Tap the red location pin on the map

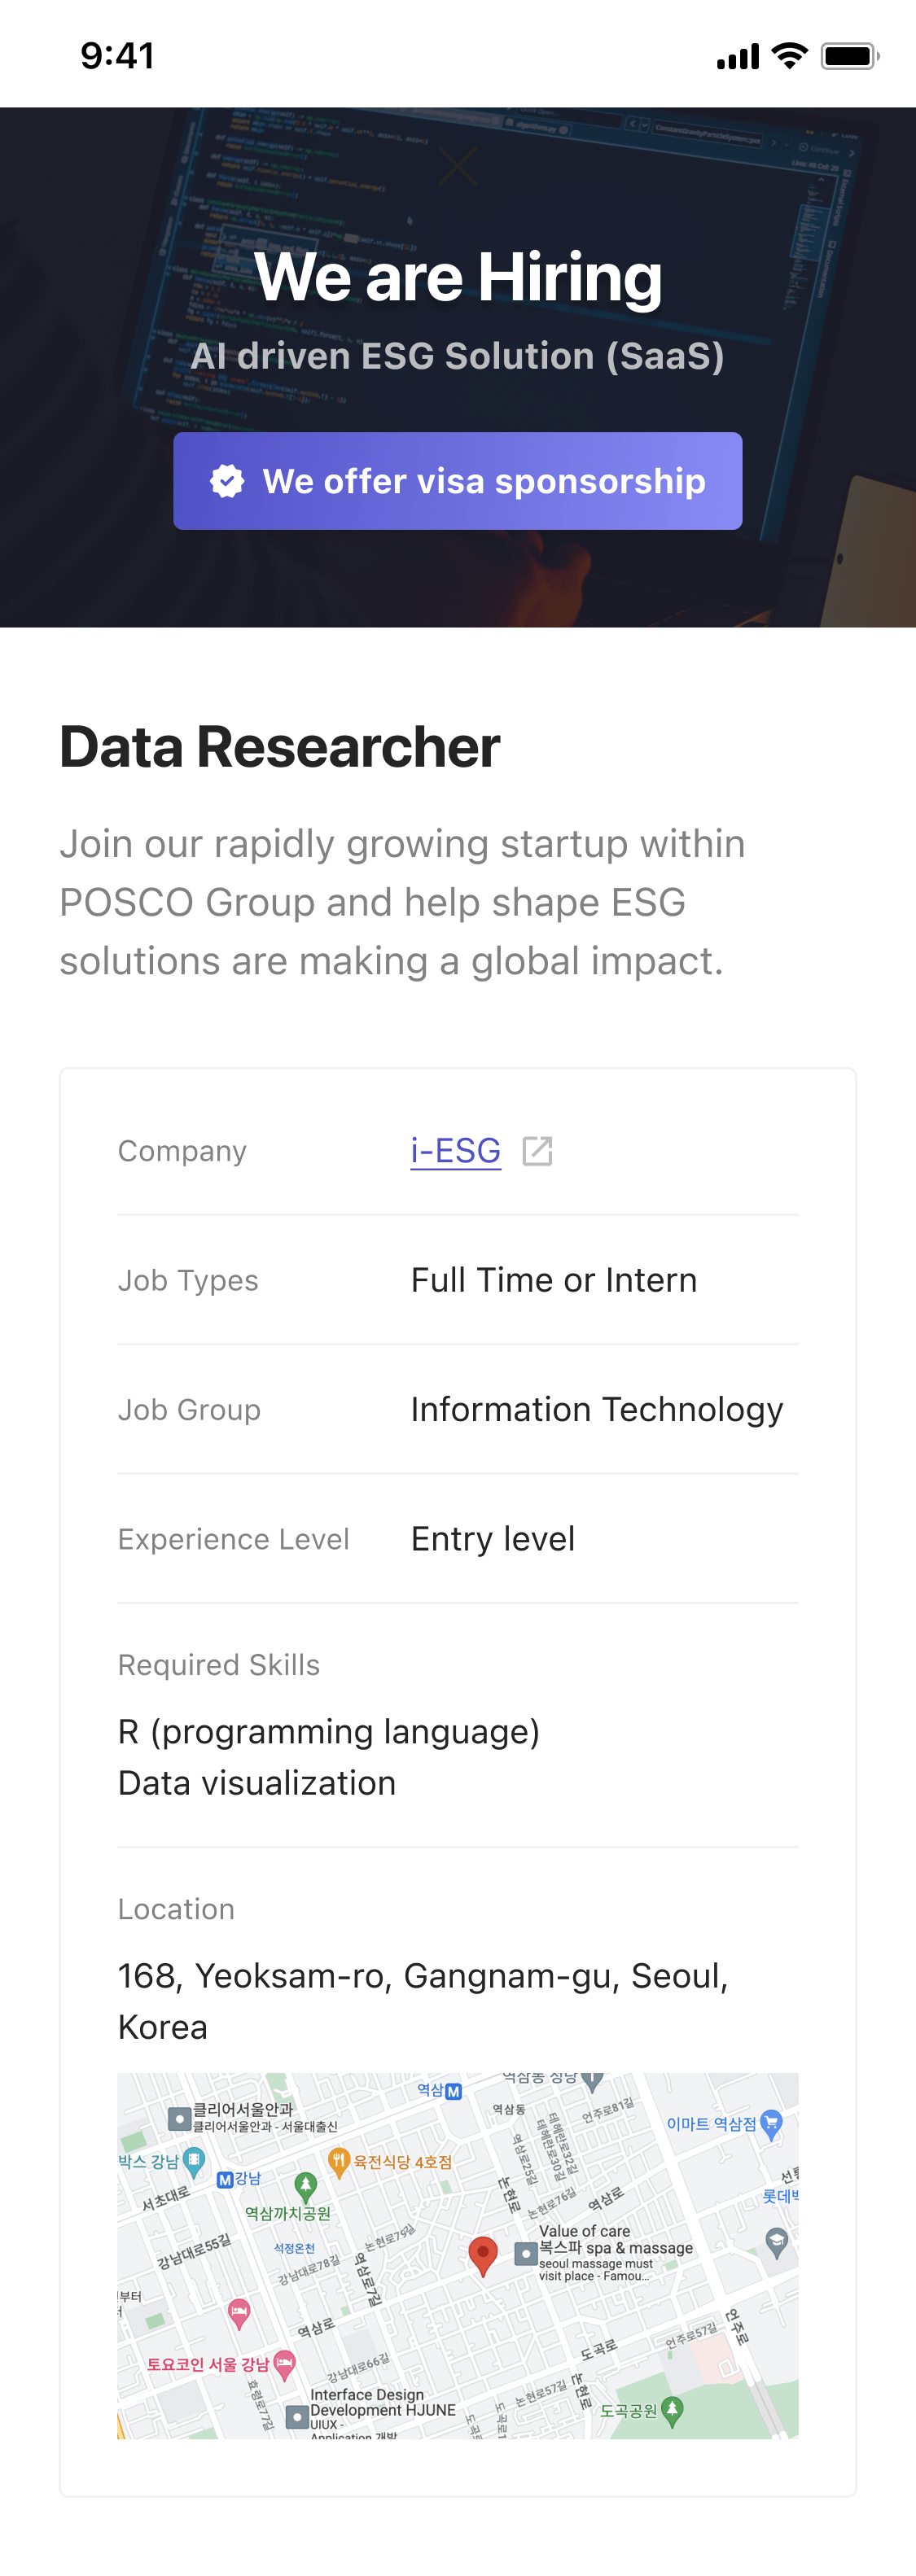tap(483, 2254)
